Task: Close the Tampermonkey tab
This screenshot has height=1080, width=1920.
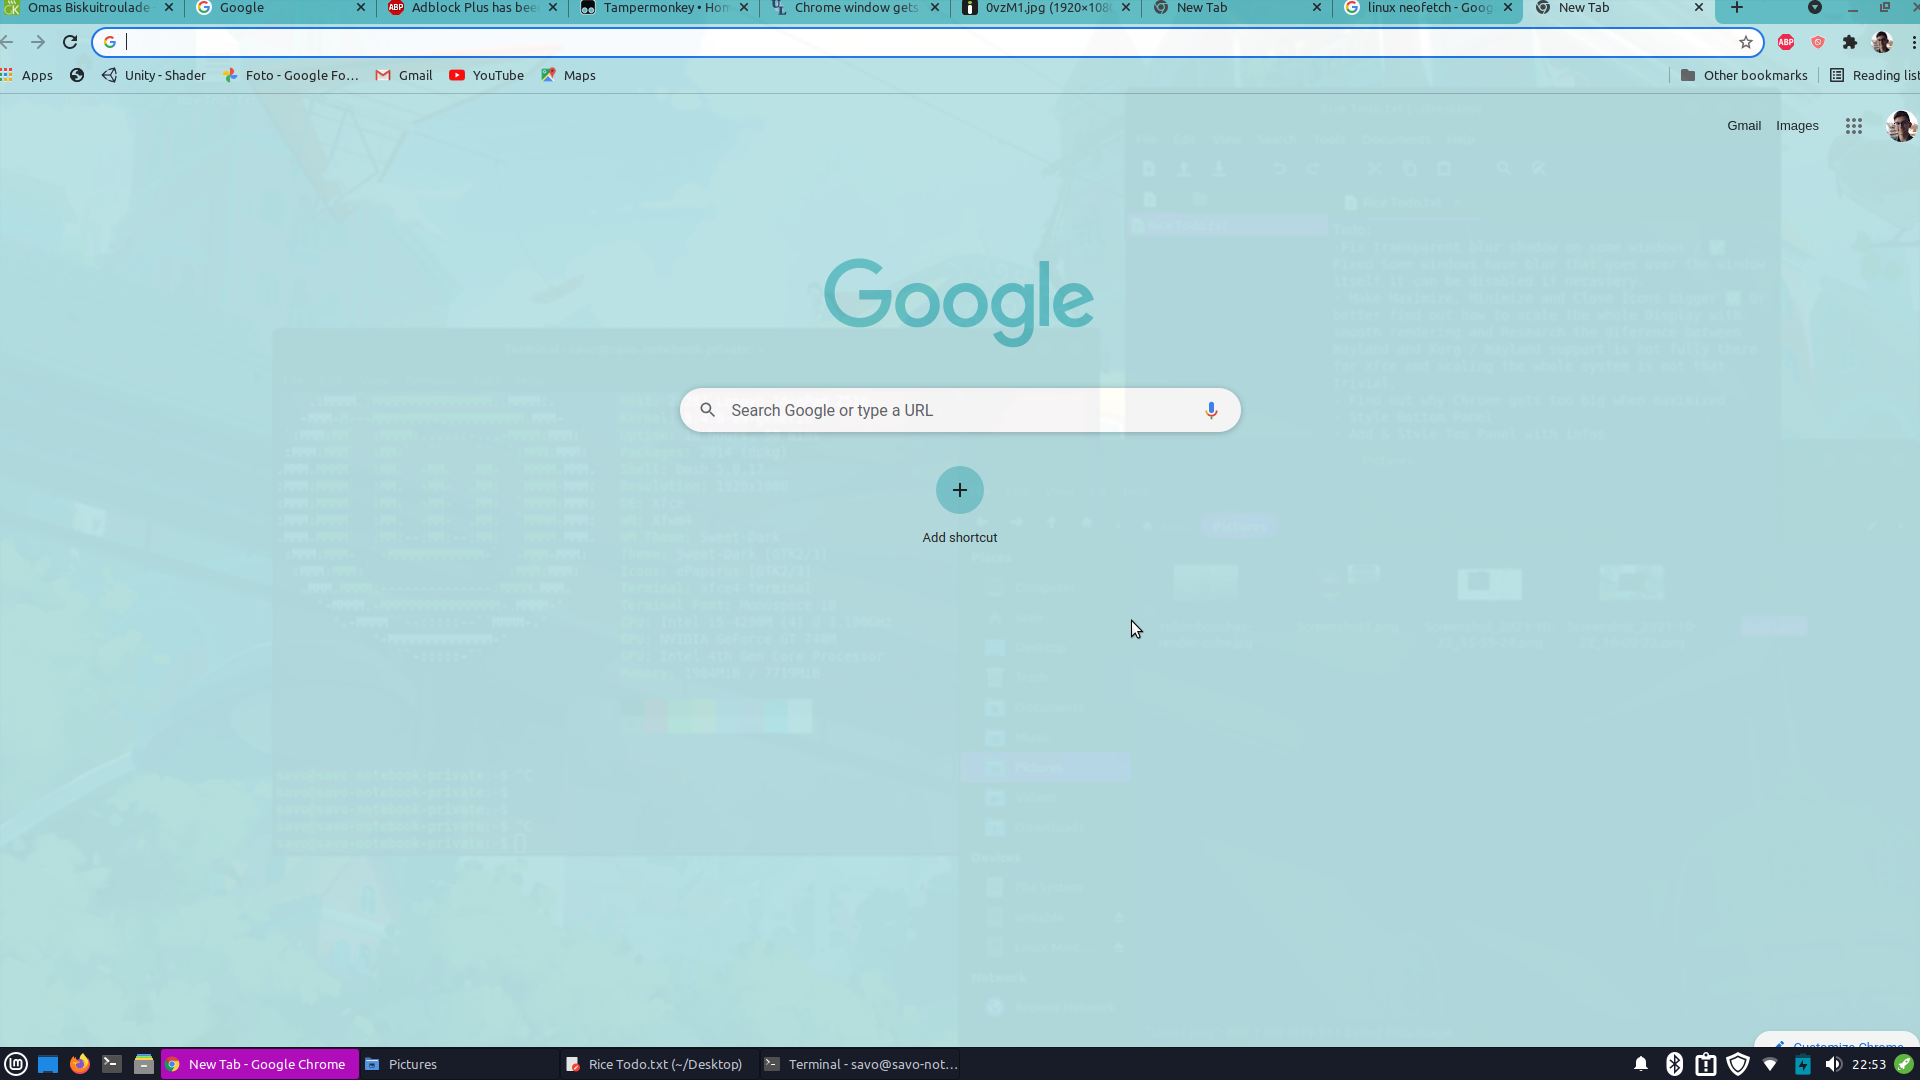Action: pos(744,8)
